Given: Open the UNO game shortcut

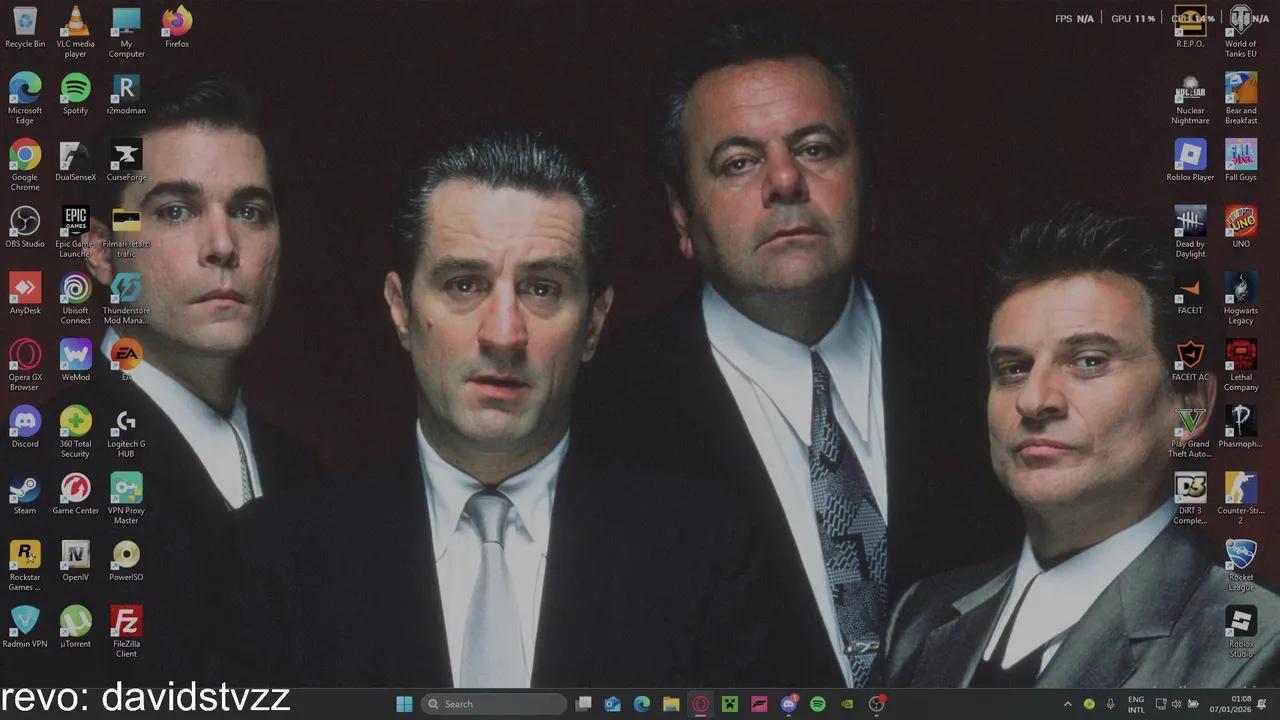Looking at the screenshot, I should point(1241,228).
